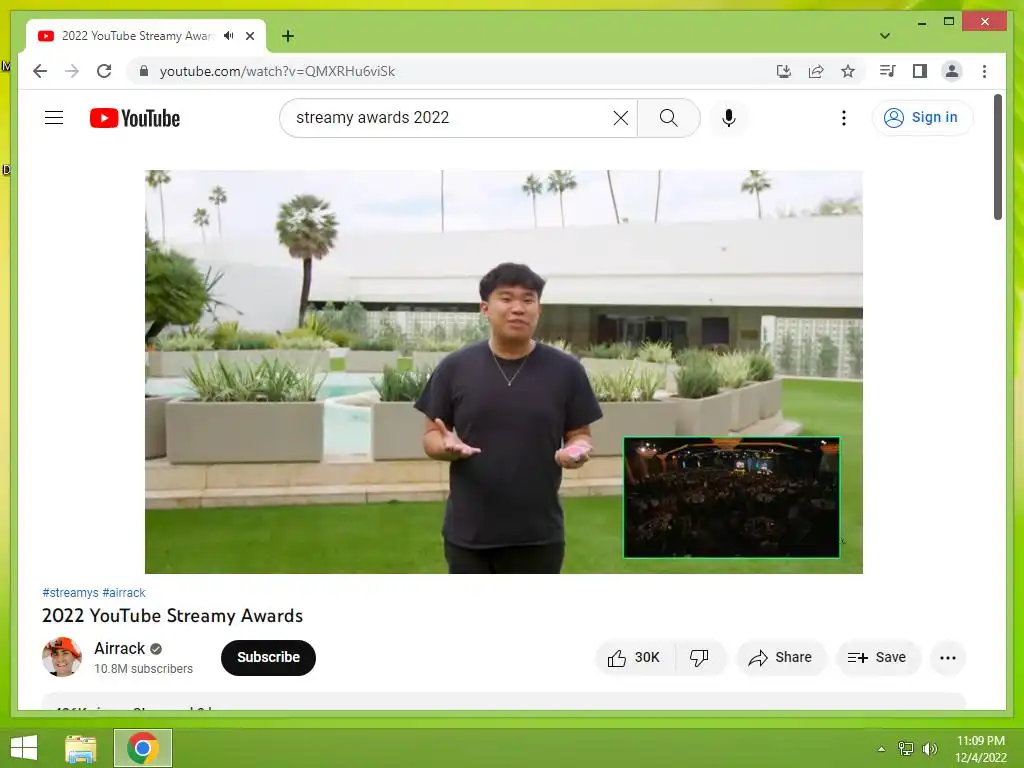Open network icon in system tray
This screenshot has height=768, width=1024.
905,748
